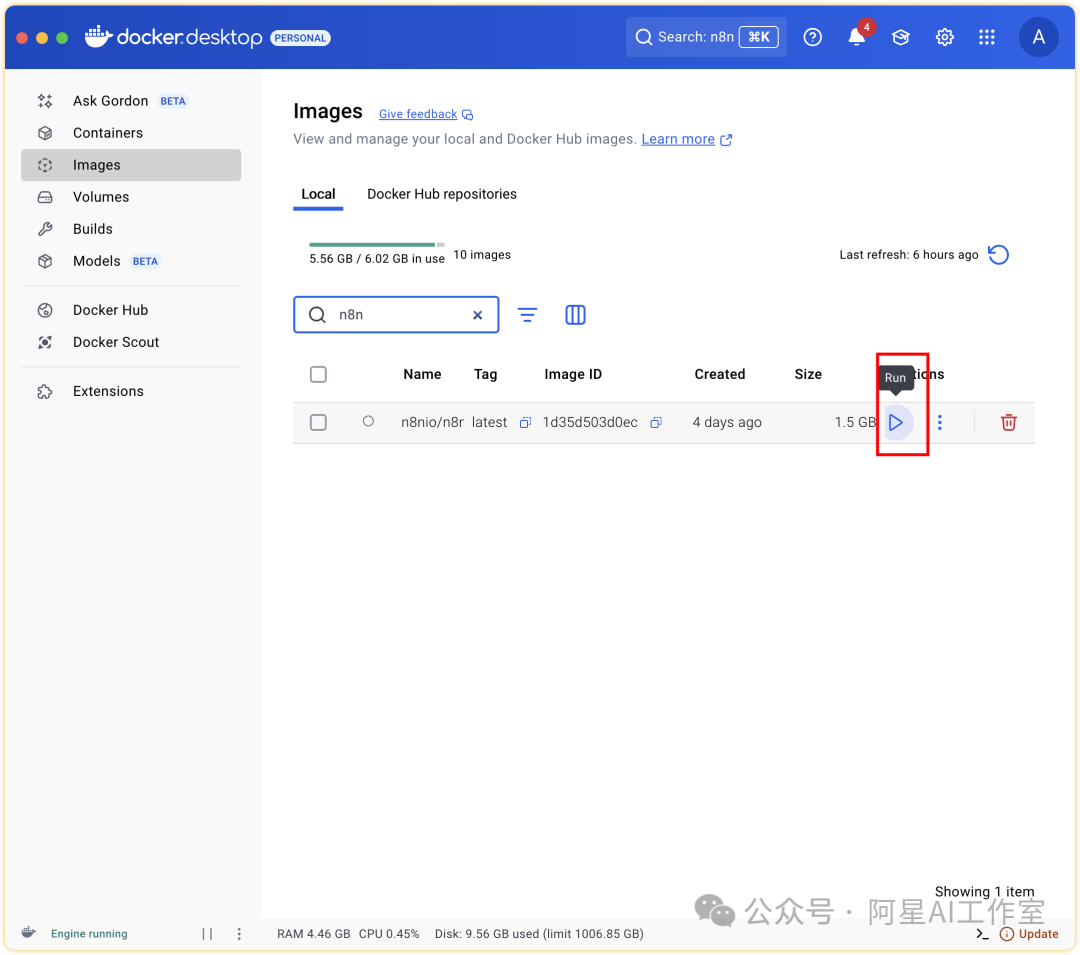
Task: Go to Containers in sidebar
Action: click(x=131, y=133)
